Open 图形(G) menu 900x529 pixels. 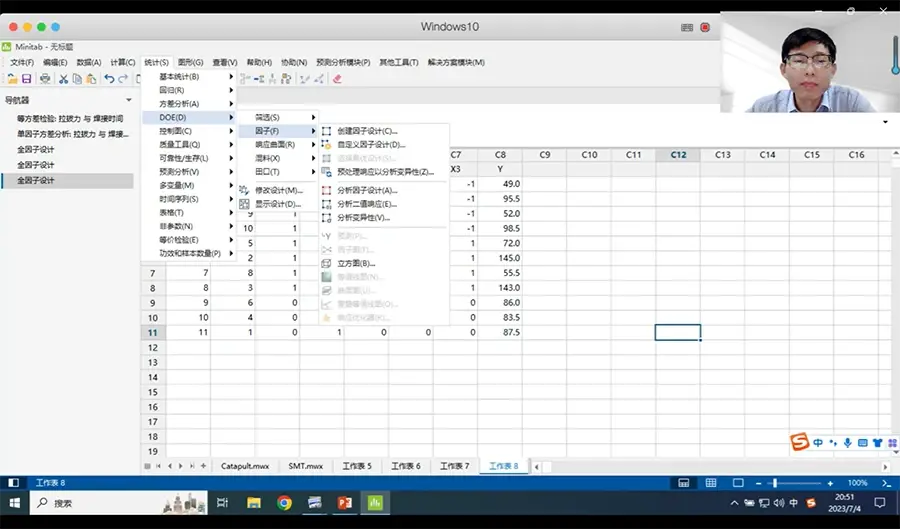pos(191,62)
